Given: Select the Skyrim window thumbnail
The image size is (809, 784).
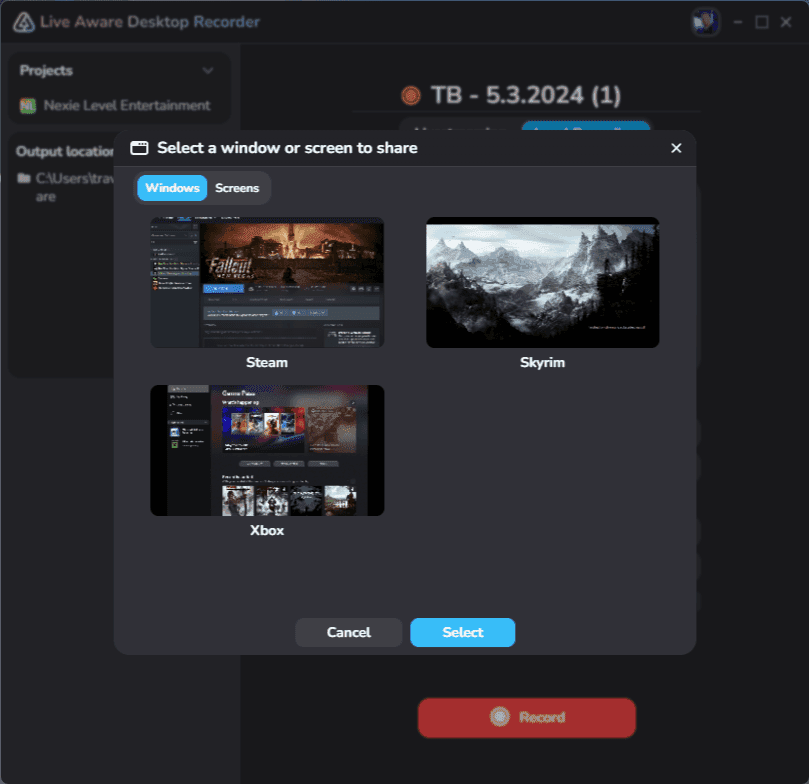Looking at the screenshot, I should tap(542, 282).
